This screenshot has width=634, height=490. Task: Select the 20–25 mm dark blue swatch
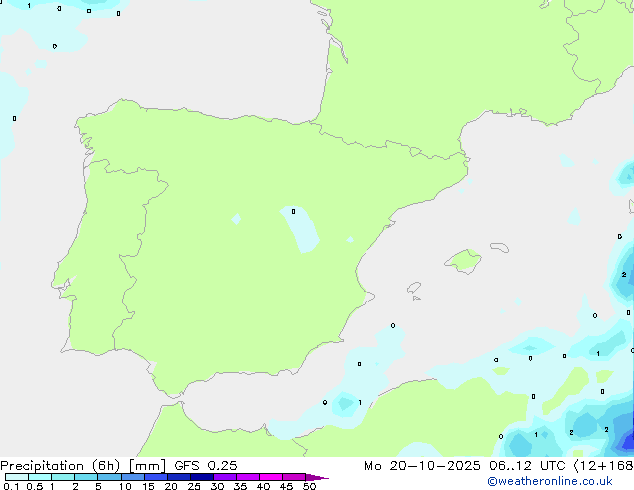tap(179, 477)
